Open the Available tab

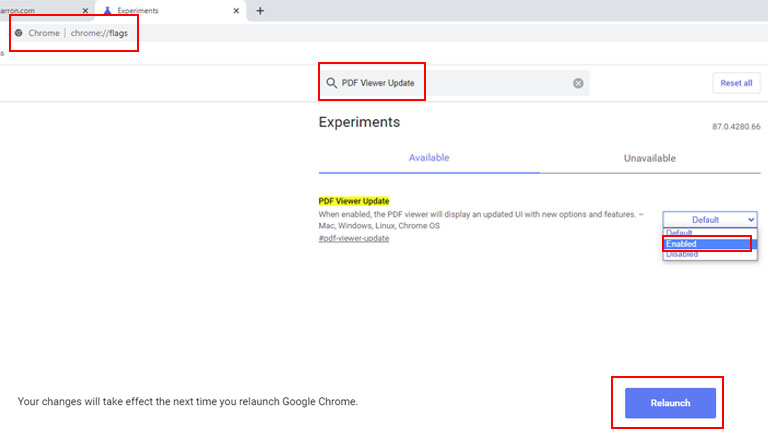pos(429,158)
